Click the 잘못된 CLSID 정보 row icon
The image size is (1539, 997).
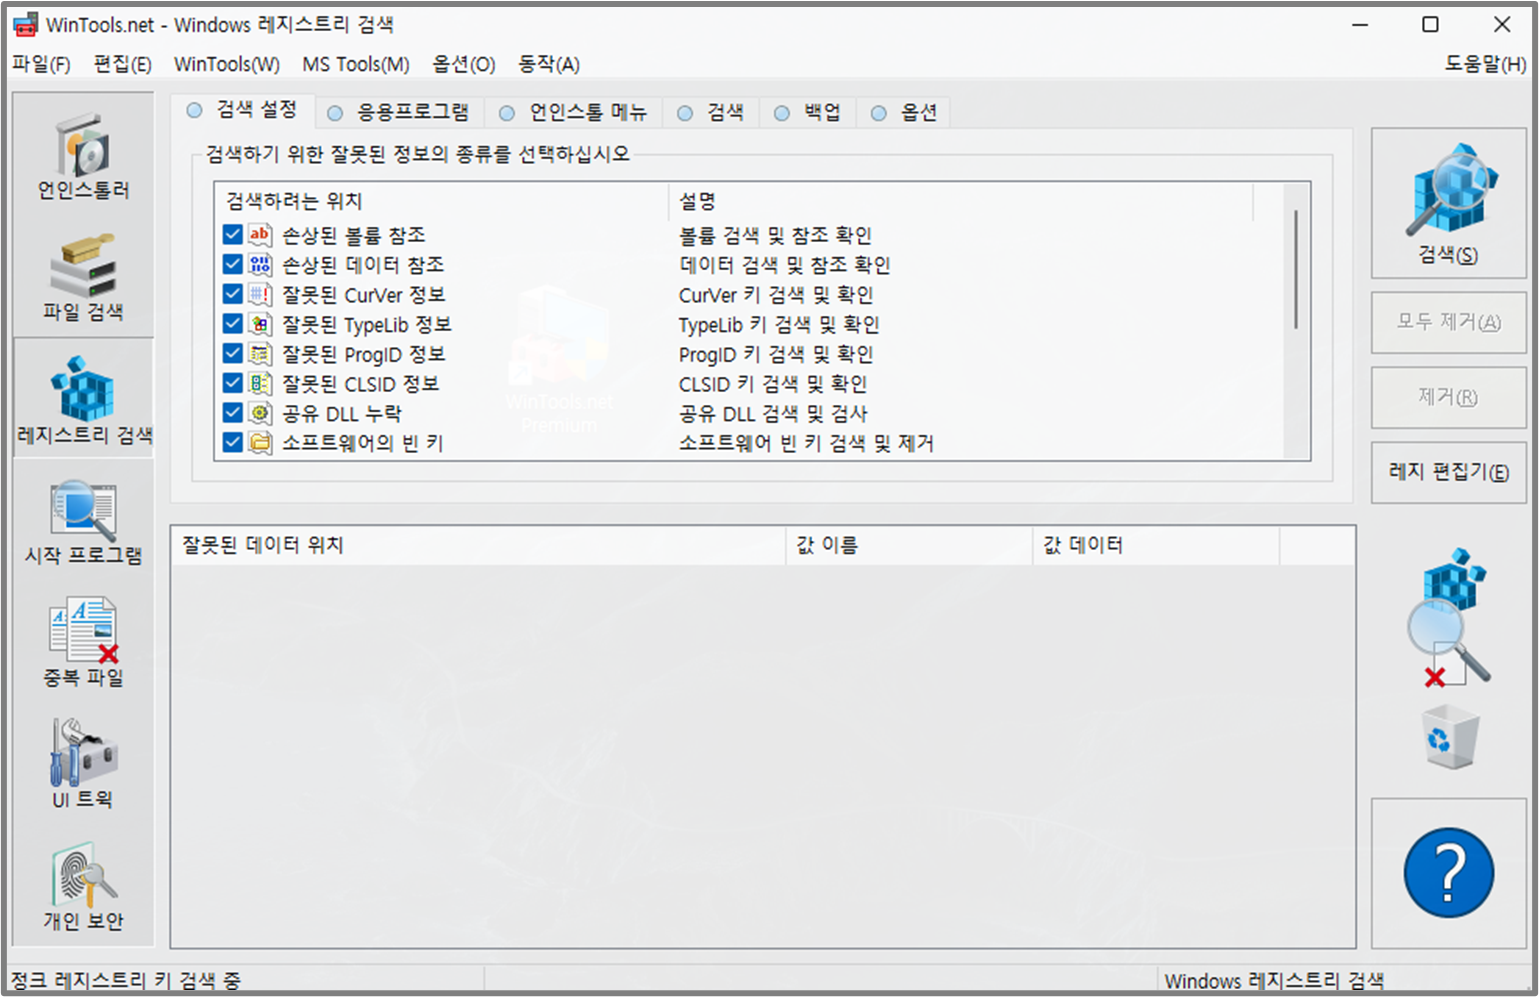click(260, 383)
